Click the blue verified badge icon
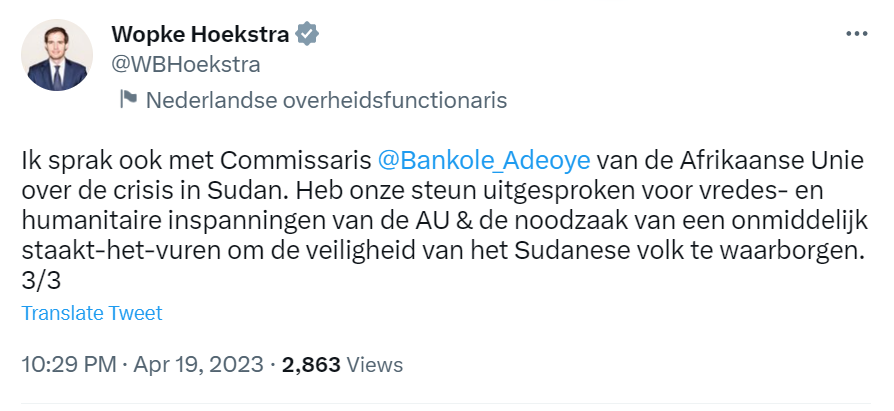The image size is (894, 411). [x=308, y=35]
